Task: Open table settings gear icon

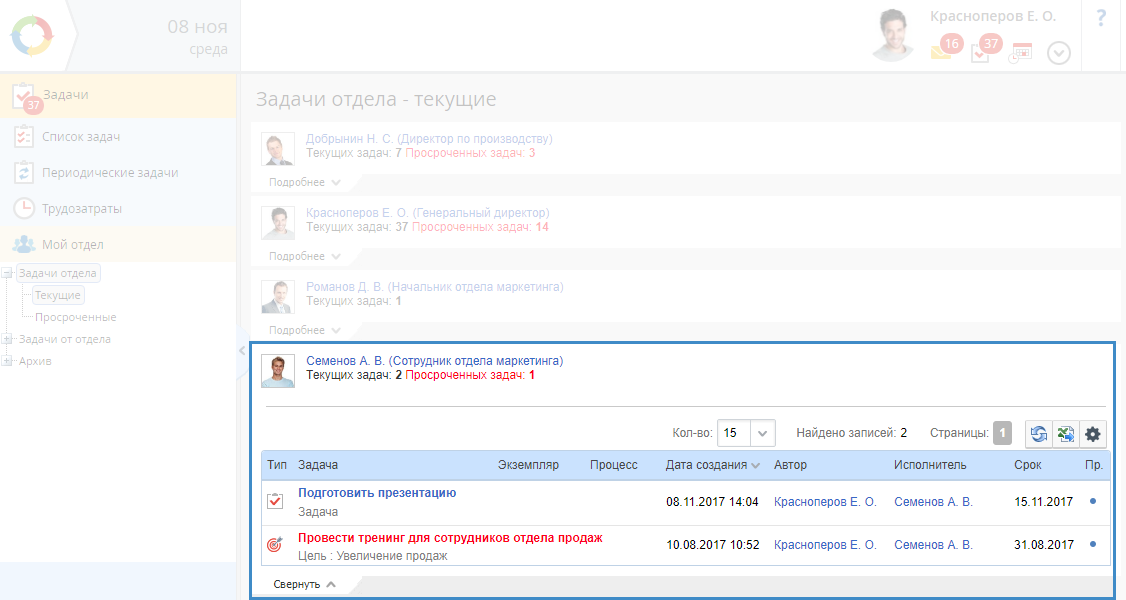Action: (x=1093, y=434)
